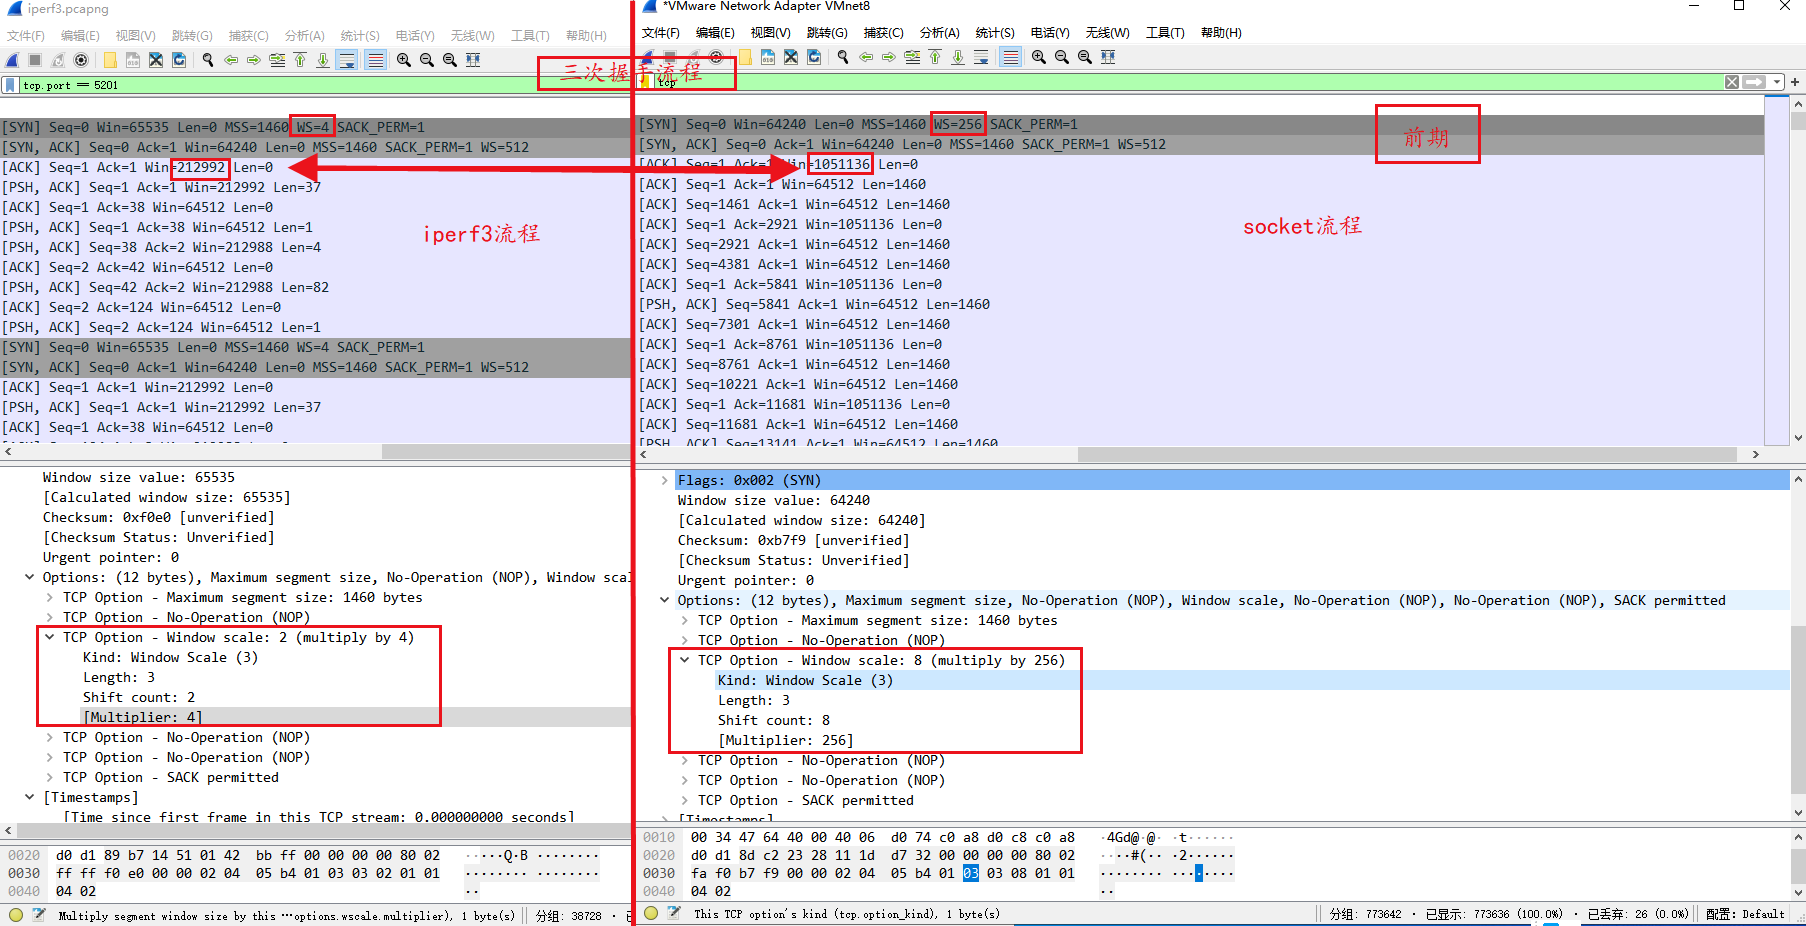Expand the Flags 0x002 (SYN) row
The width and height of the screenshot is (1806, 926).
(x=664, y=480)
